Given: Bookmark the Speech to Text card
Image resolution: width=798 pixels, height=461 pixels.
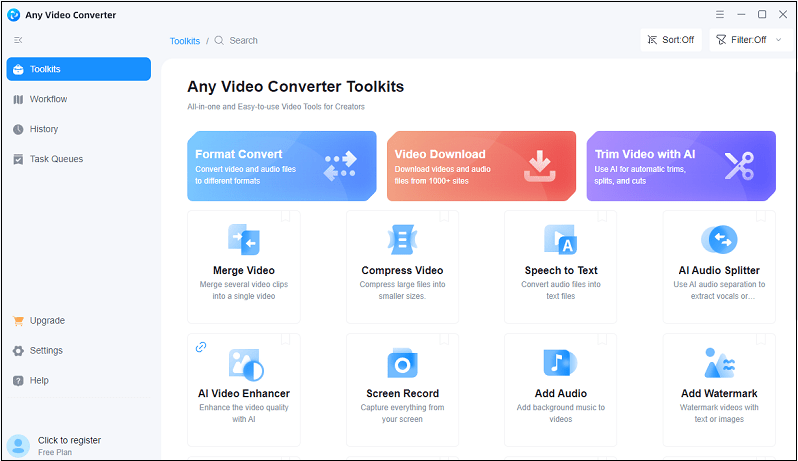Looking at the screenshot, I should click(603, 217).
